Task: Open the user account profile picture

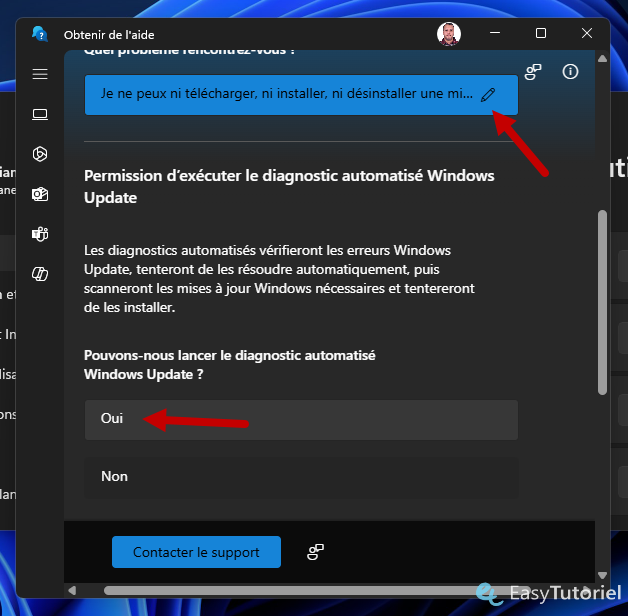Action: 449,34
